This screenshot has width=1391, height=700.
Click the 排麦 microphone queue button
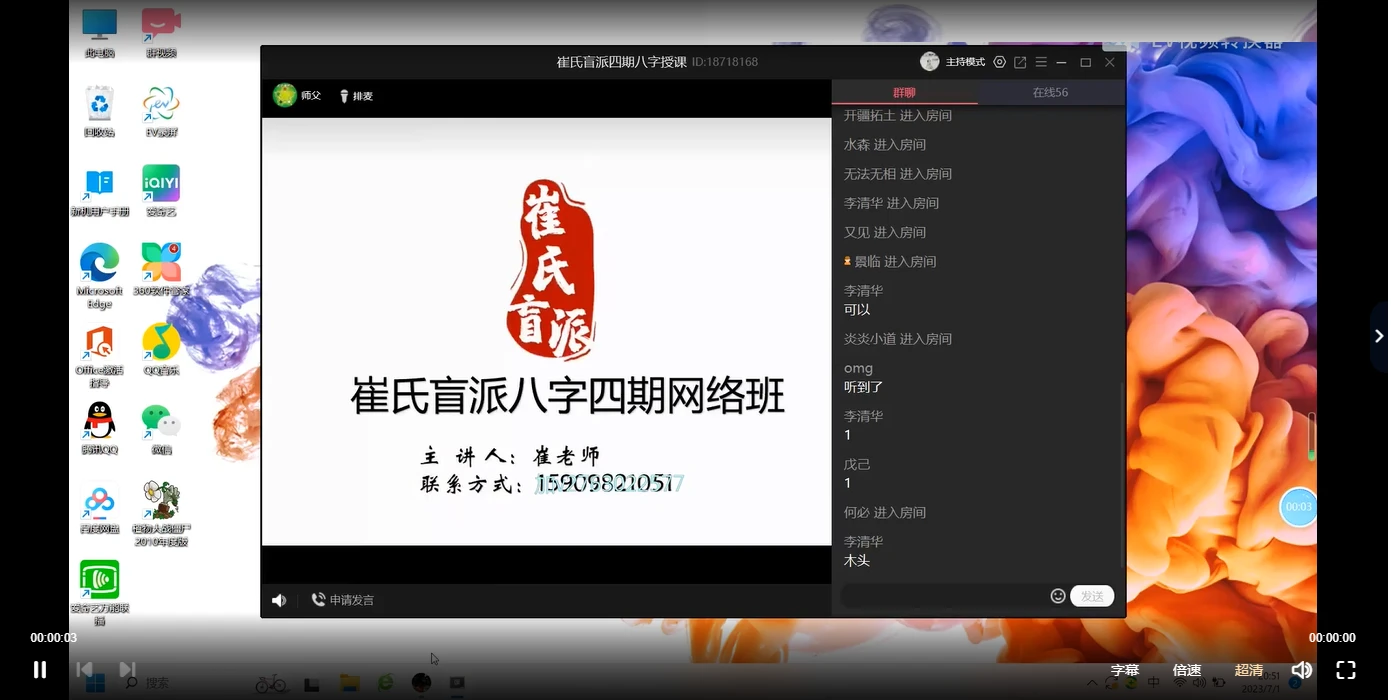(x=356, y=96)
